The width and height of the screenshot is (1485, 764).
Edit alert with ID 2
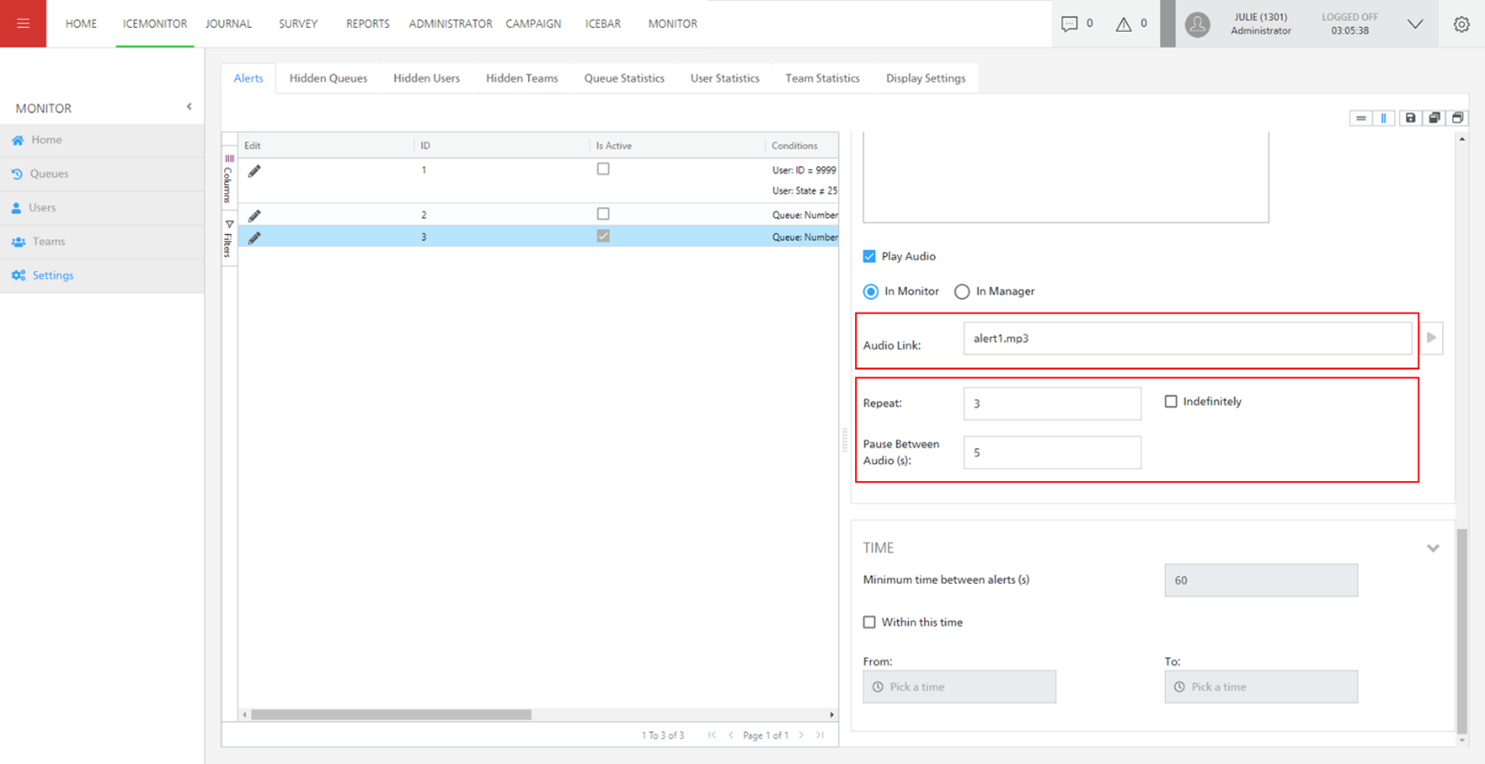[x=254, y=215]
